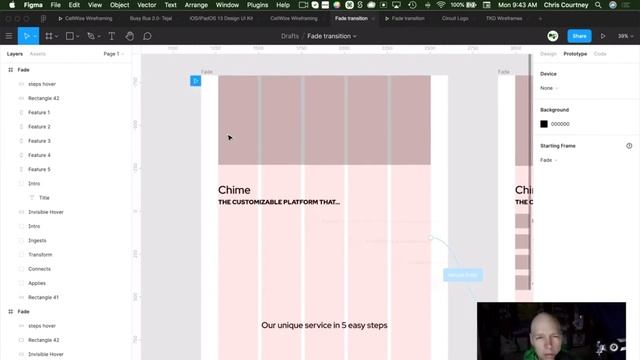Image resolution: width=640 pixels, height=360 pixels.
Task: Click the blue prototype connection label on canvas
Action: point(463,275)
